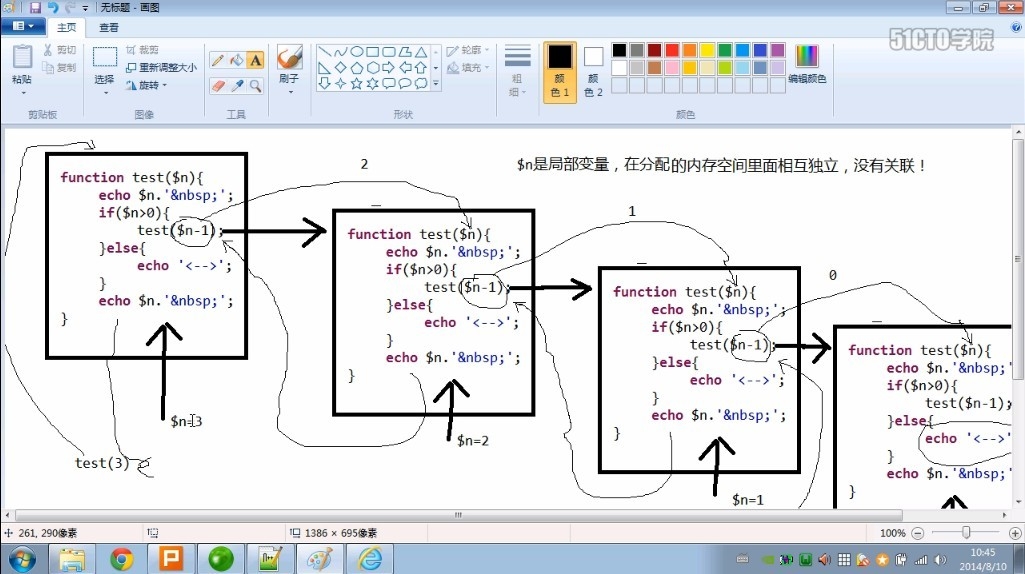Viewport: 1025px width, 574px height.
Task: Open the 轮廓 outline dropdown
Action: tap(468, 50)
